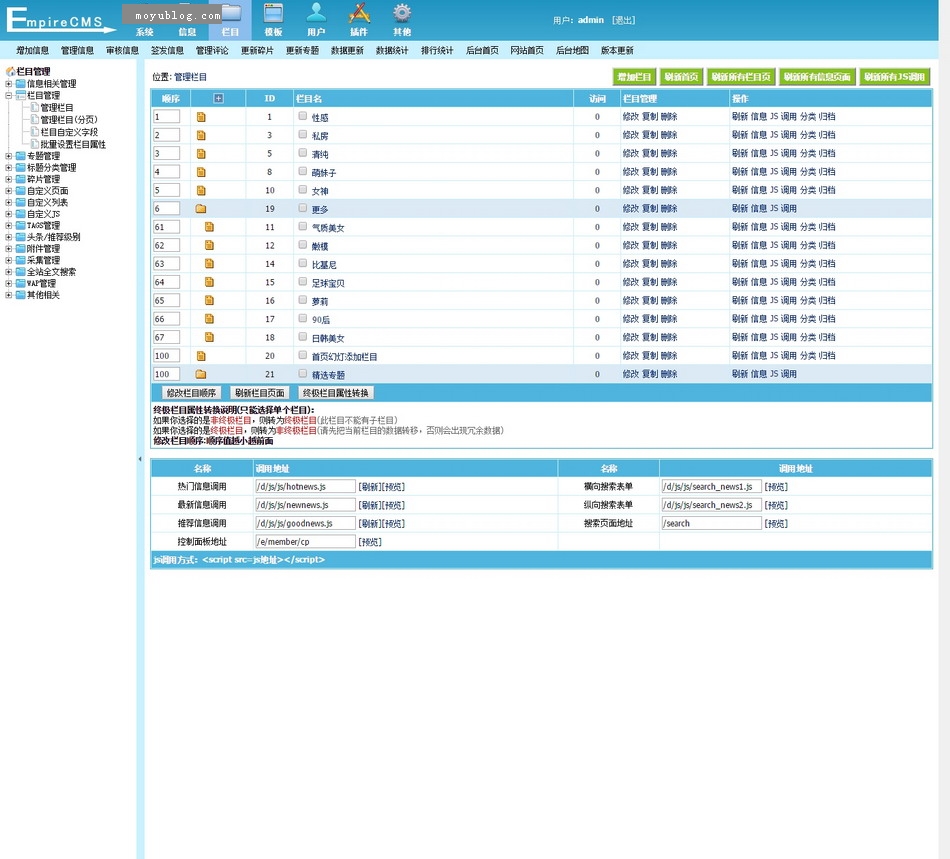Click the green 刷新首页 button
Viewport: 950px width, 859px height.
(681, 77)
